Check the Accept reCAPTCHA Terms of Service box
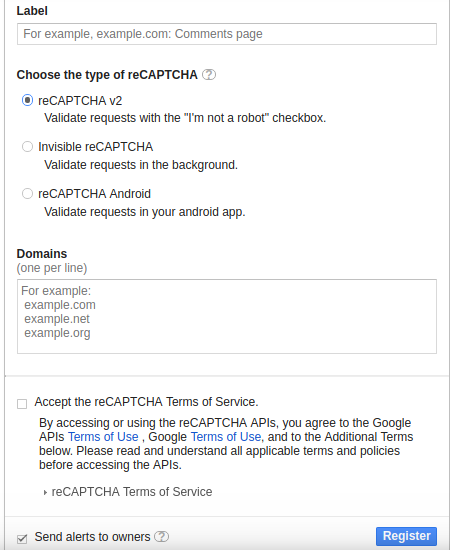Screen dimensions: 450x550 point(22,404)
